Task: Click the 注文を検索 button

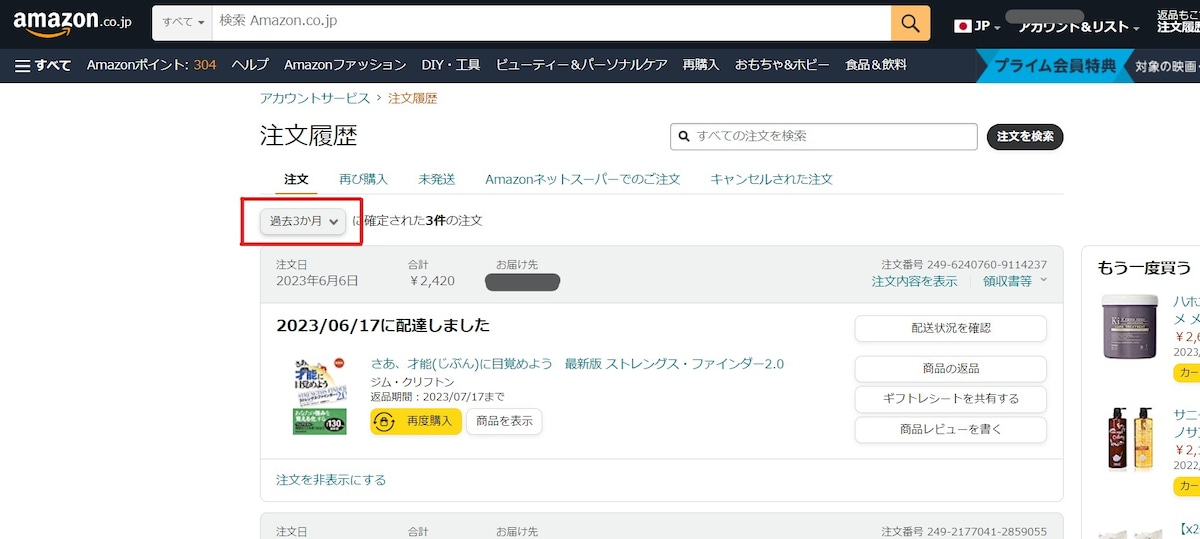Action: [1025, 136]
